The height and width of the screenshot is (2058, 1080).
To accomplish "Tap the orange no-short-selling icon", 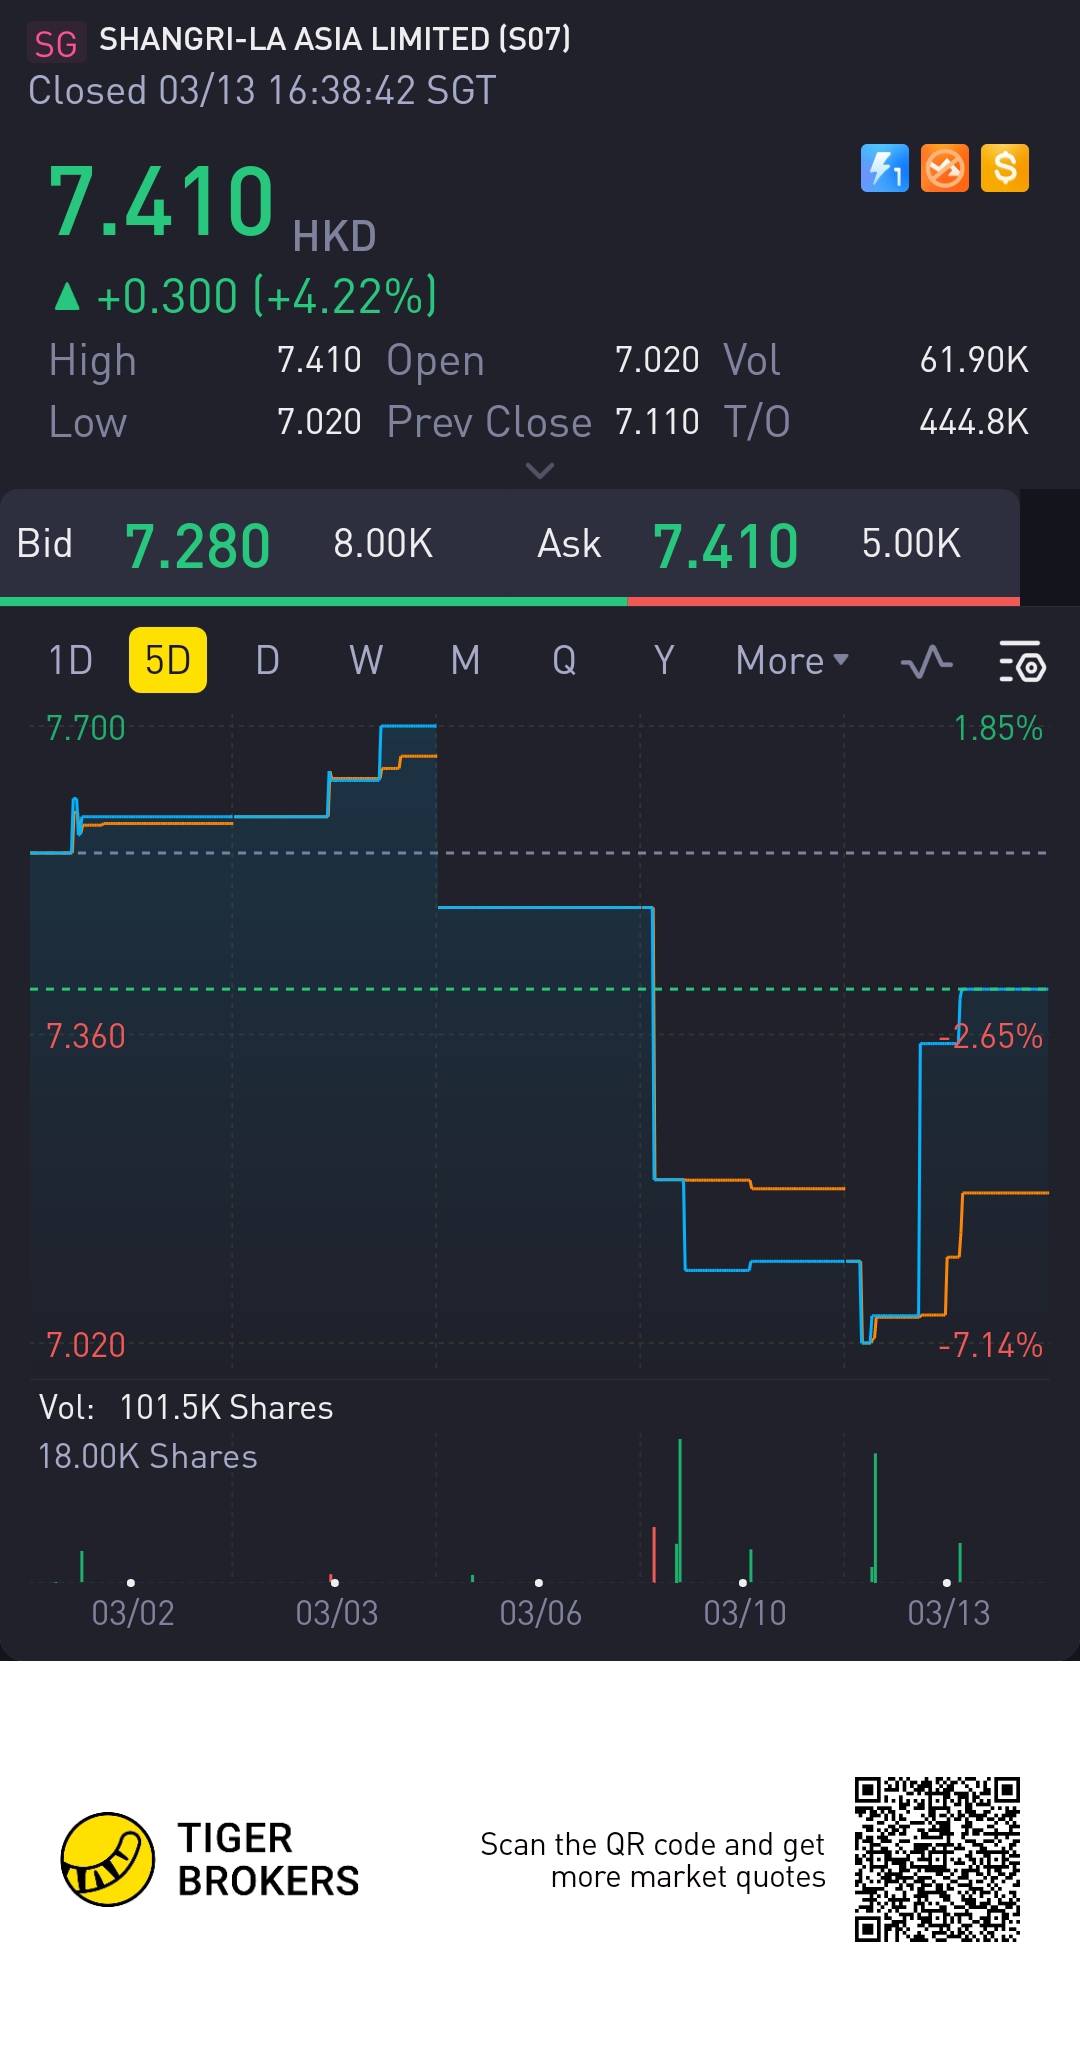I will [944, 168].
